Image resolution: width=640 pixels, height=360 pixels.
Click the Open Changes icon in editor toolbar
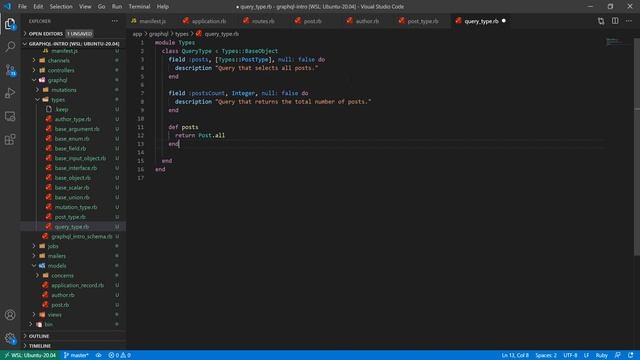[x=601, y=21]
